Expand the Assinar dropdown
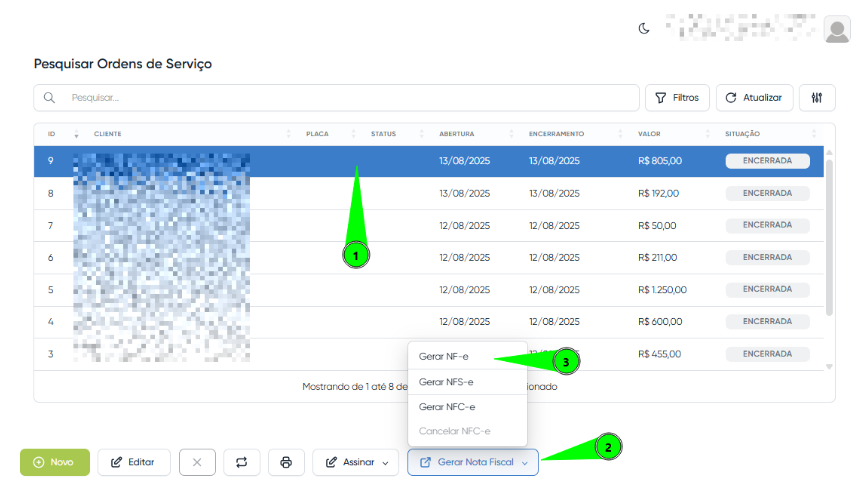 (355, 462)
